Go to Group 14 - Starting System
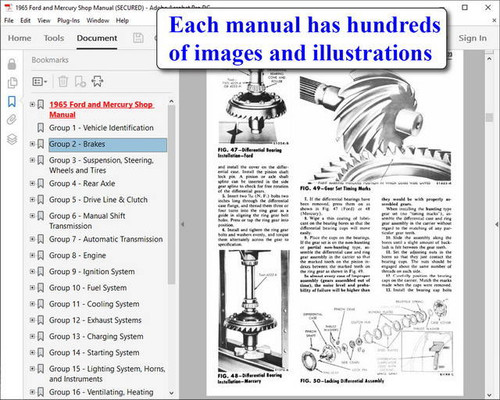This screenshot has height=400, width=500. [x=94, y=352]
